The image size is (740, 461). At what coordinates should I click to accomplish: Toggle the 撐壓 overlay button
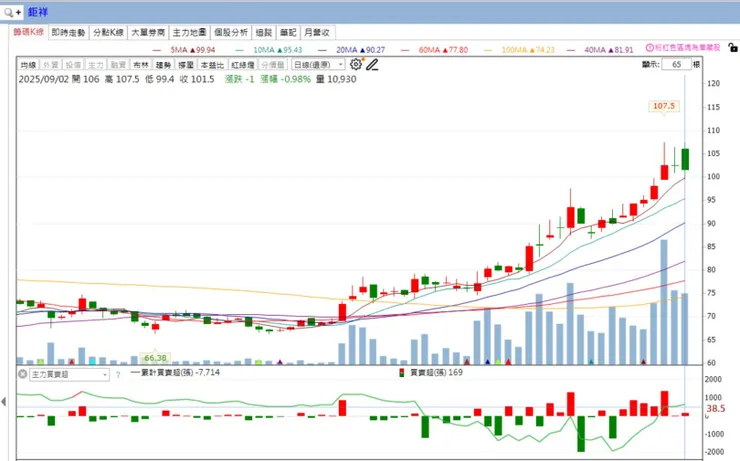[x=186, y=65]
